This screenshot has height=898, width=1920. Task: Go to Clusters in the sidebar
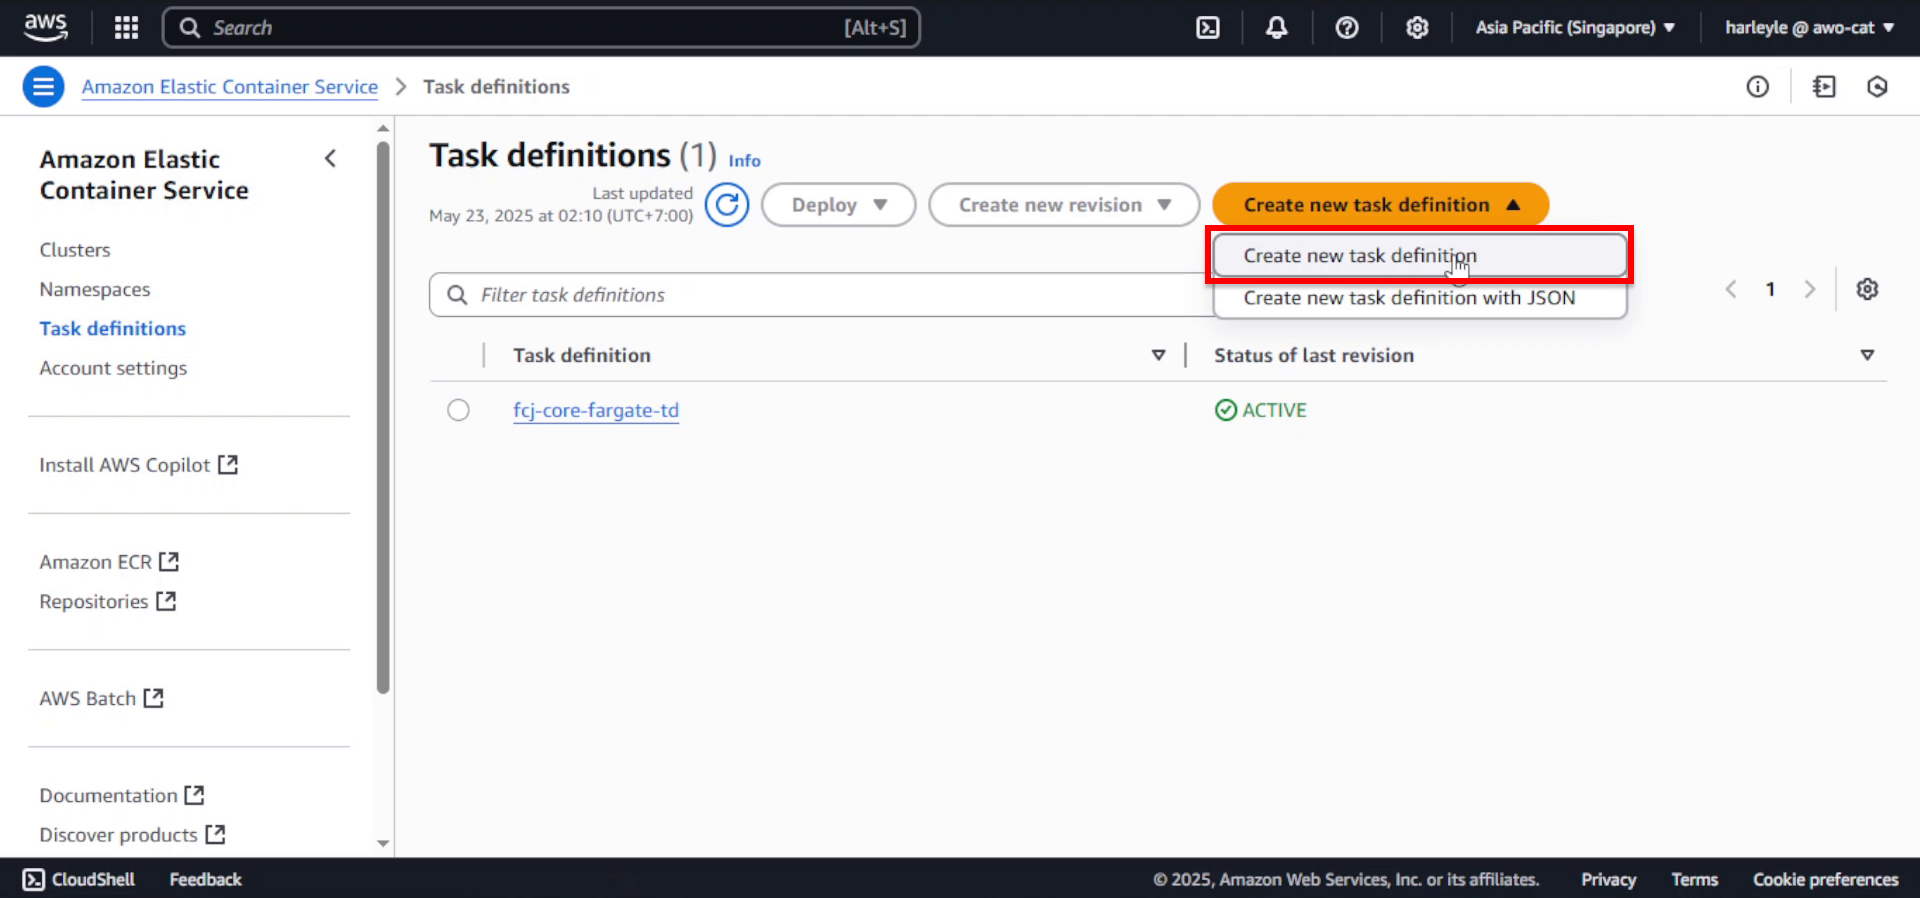pos(75,250)
